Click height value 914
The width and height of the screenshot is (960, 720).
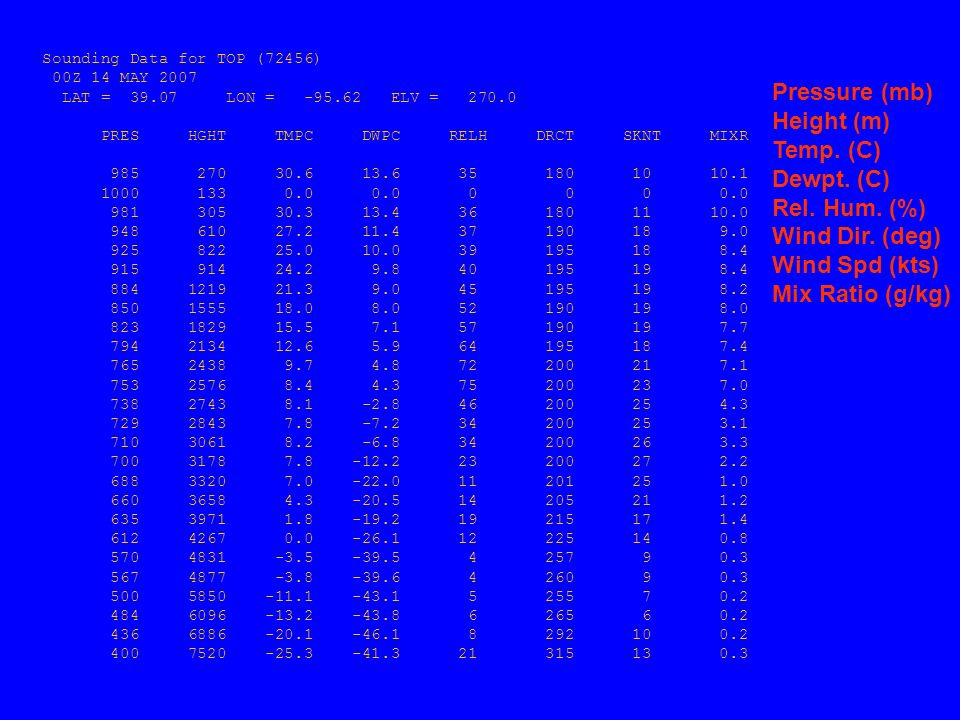[212, 269]
